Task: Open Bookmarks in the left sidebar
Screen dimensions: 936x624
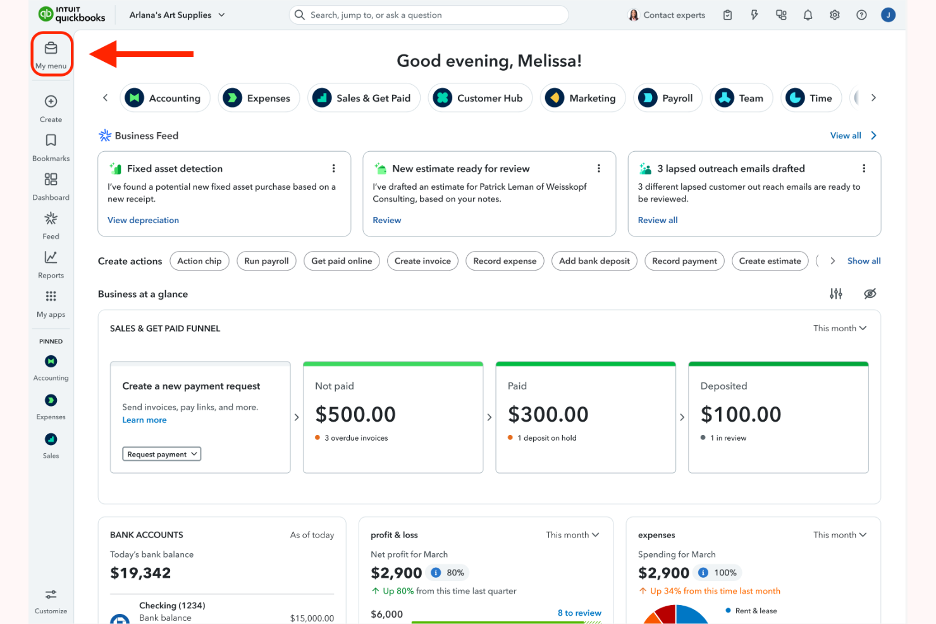Action: point(50,140)
